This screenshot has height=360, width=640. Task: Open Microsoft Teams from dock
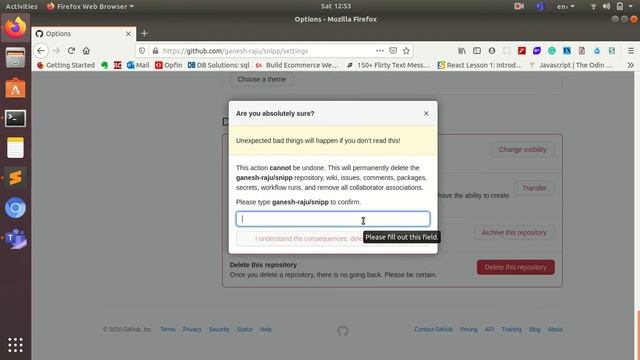click(x=16, y=238)
